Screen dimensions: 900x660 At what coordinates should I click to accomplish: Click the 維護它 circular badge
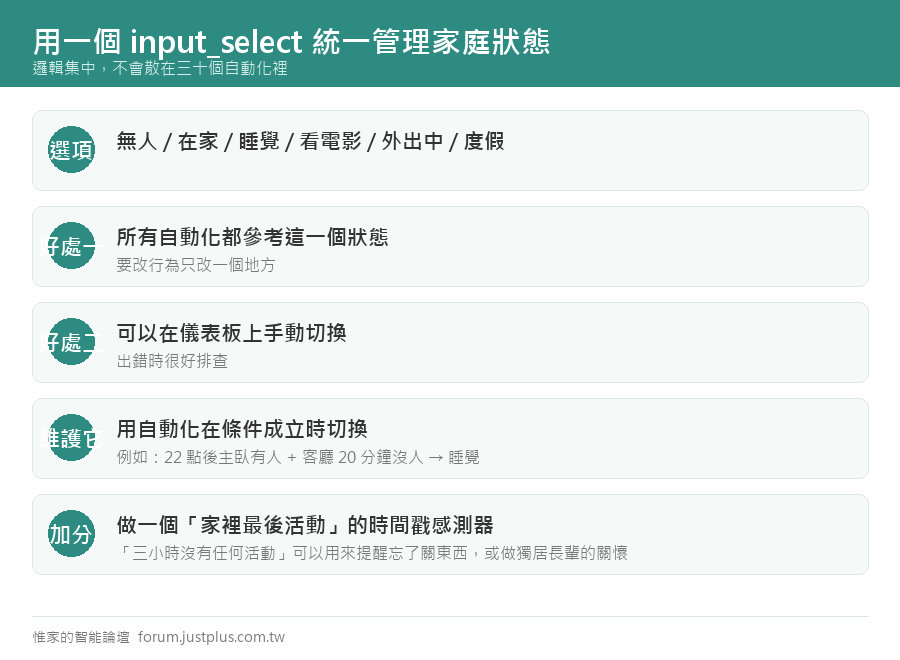coord(71,437)
